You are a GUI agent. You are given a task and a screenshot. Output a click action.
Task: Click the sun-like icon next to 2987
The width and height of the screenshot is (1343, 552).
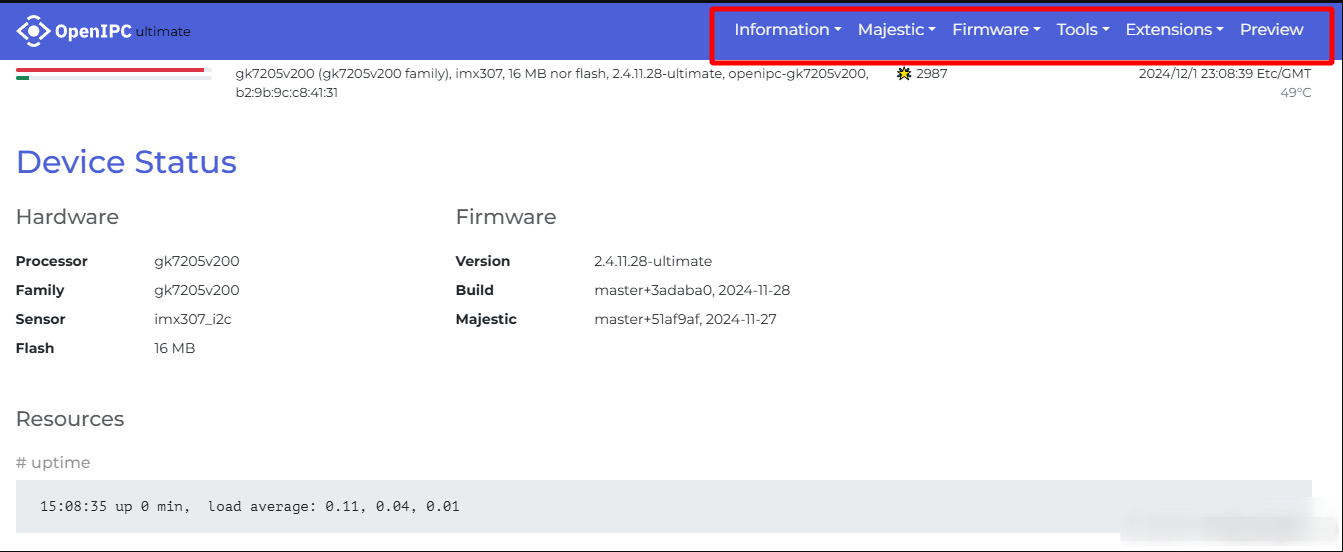click(x=904, y=74)
